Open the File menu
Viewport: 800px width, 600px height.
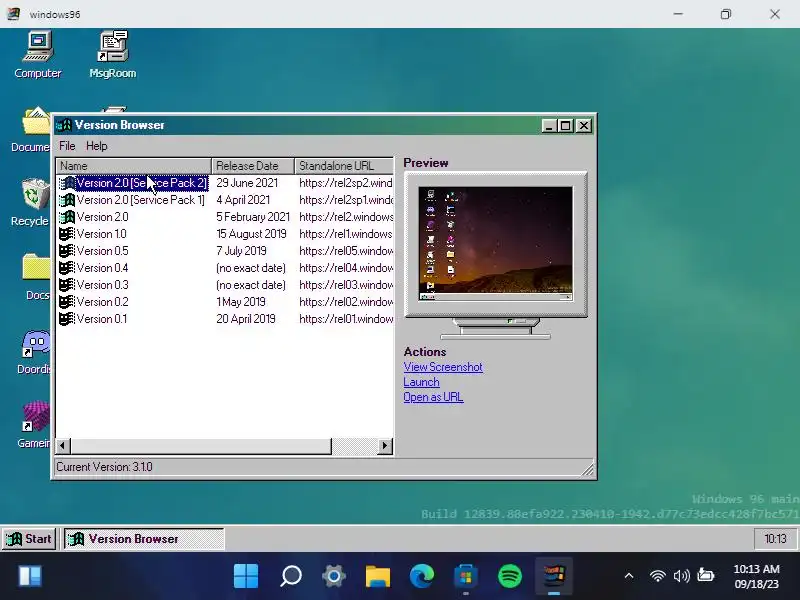[x=67, y=146]
